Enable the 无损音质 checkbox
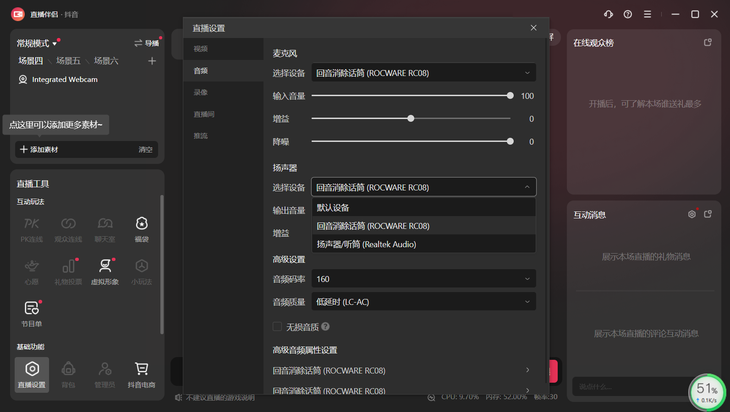 click(278, 326)
